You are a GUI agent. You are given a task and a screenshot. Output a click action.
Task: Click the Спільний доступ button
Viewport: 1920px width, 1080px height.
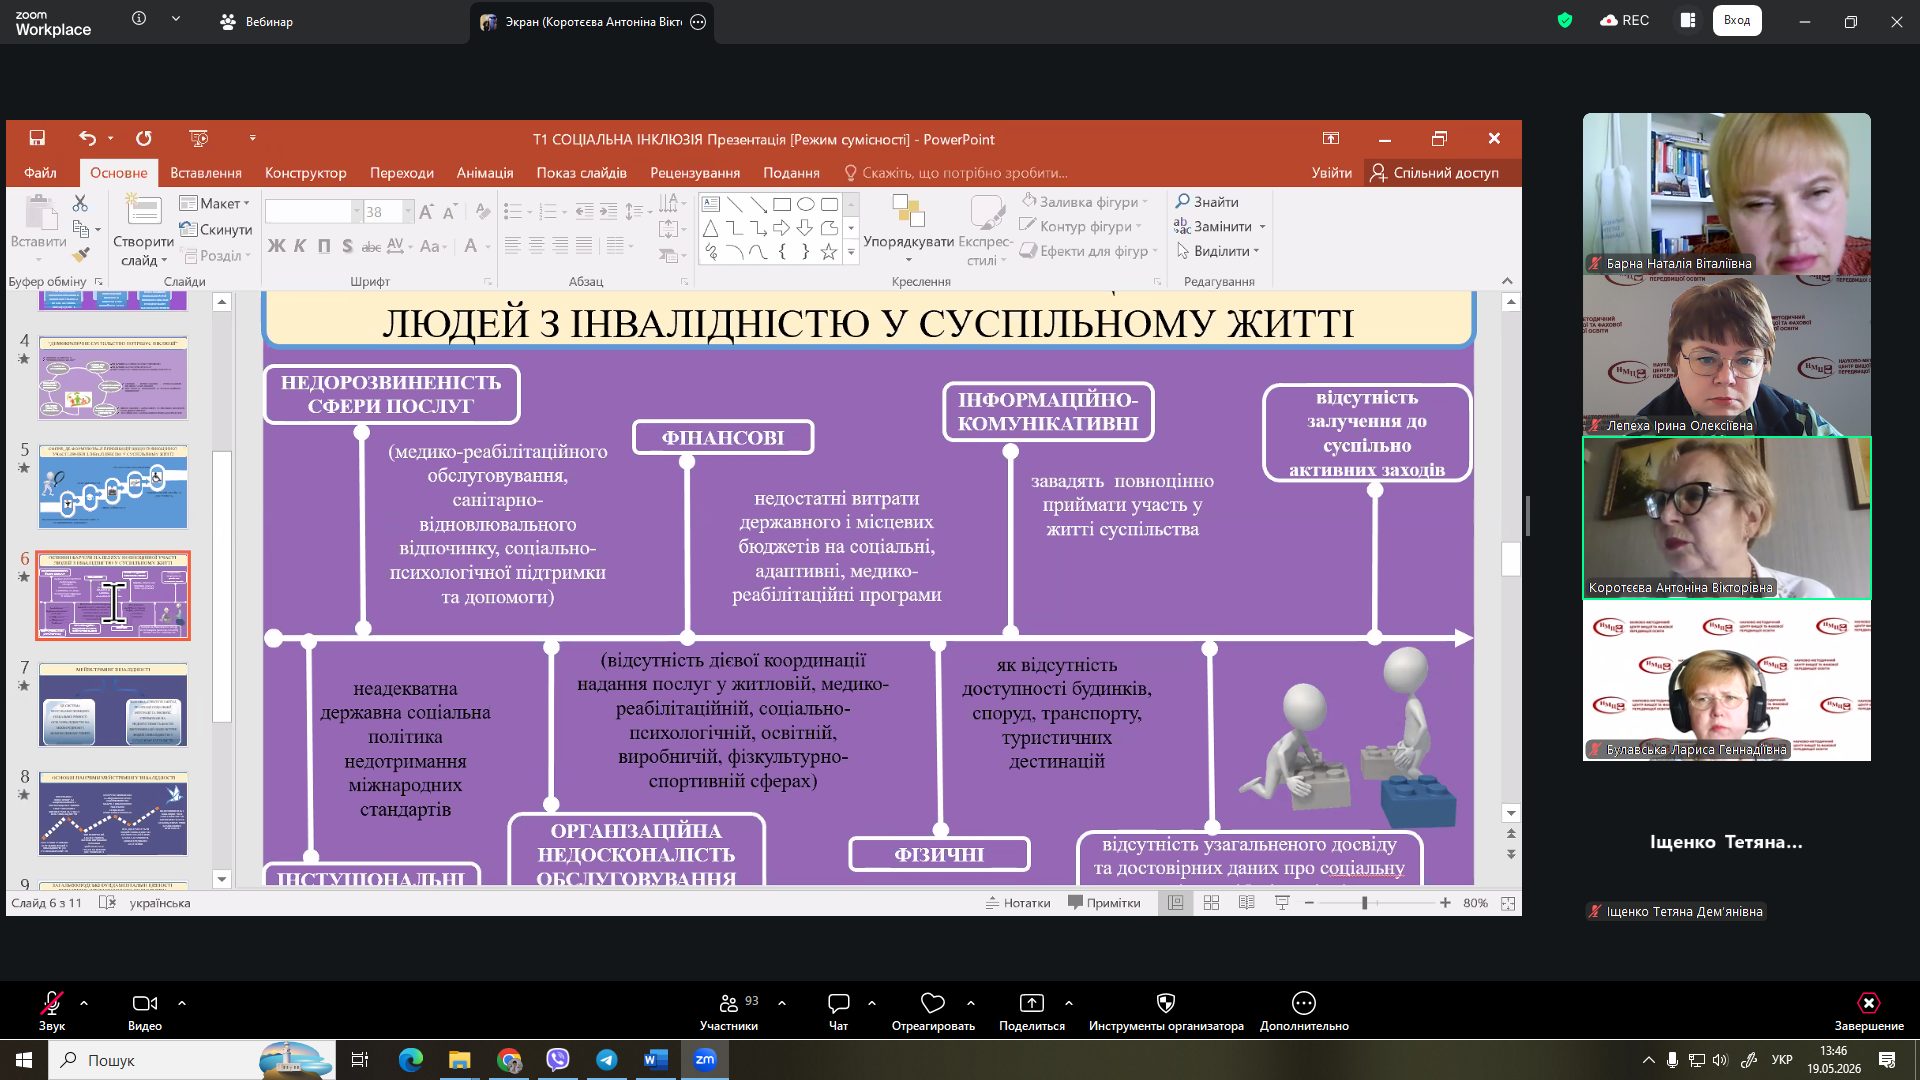point(1435,172)
